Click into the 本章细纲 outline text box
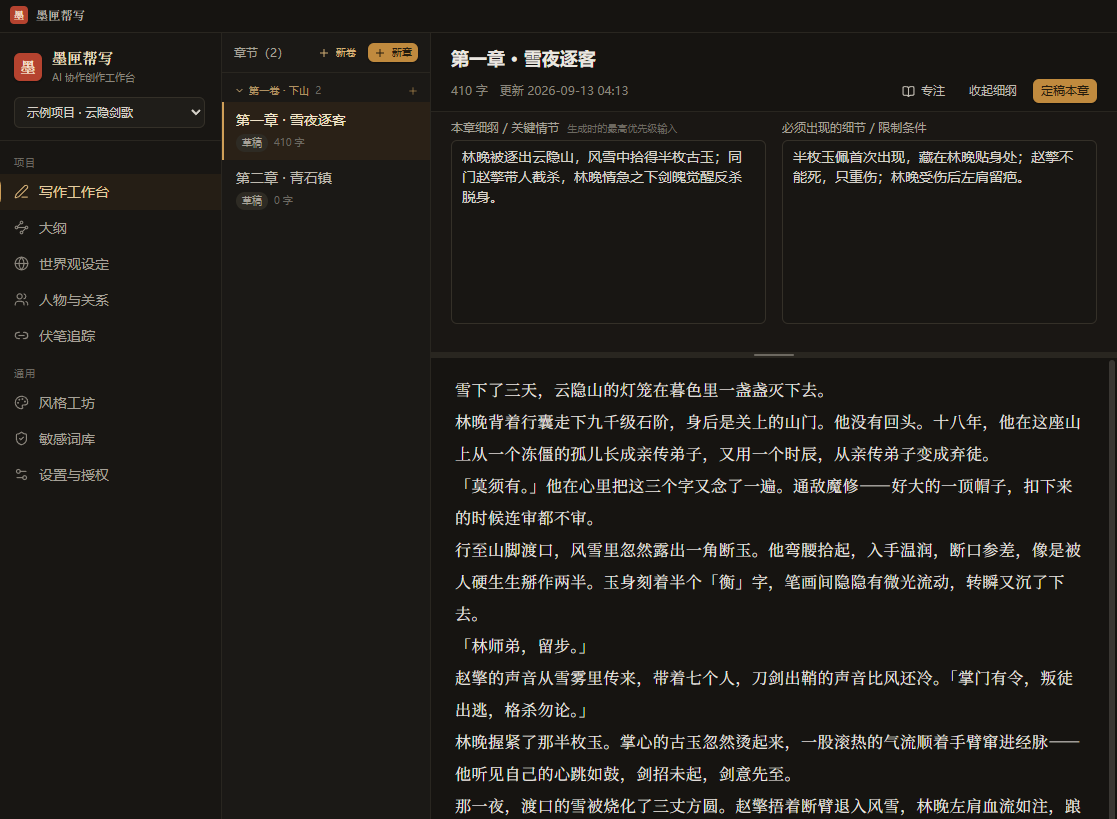 [x=608, y=231]
